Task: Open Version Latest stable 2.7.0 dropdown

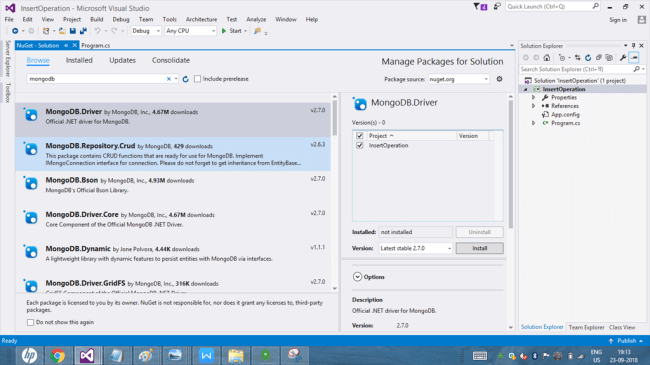Action: click(415, 248)
